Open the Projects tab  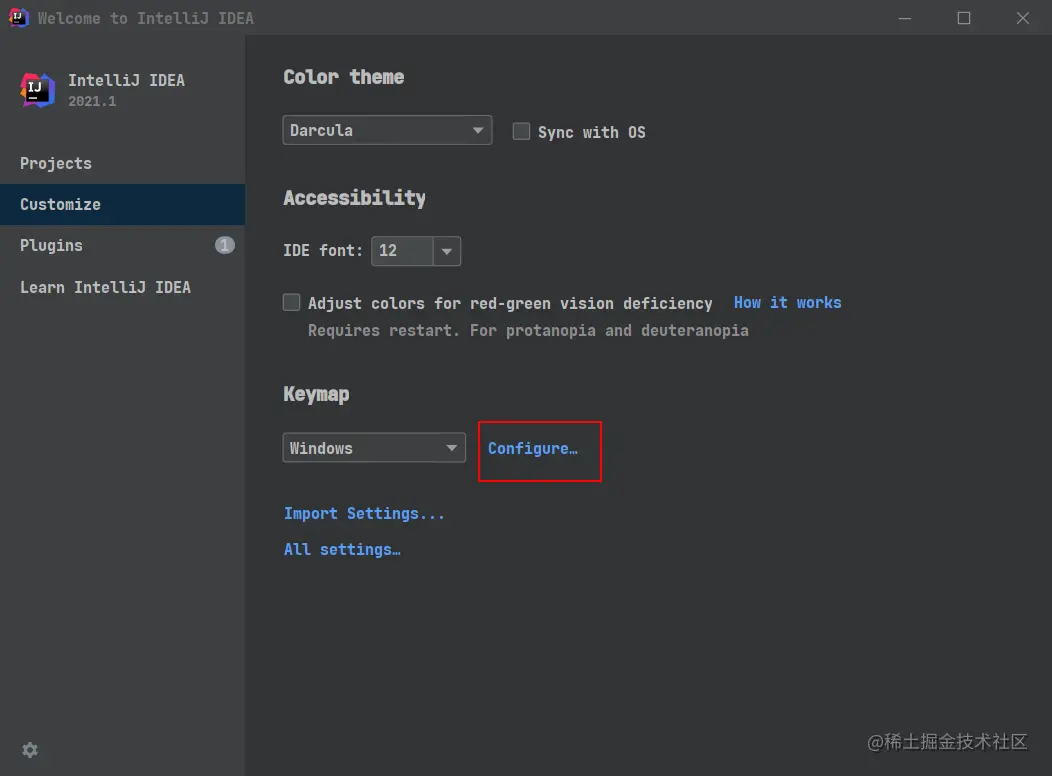point(122,164)
